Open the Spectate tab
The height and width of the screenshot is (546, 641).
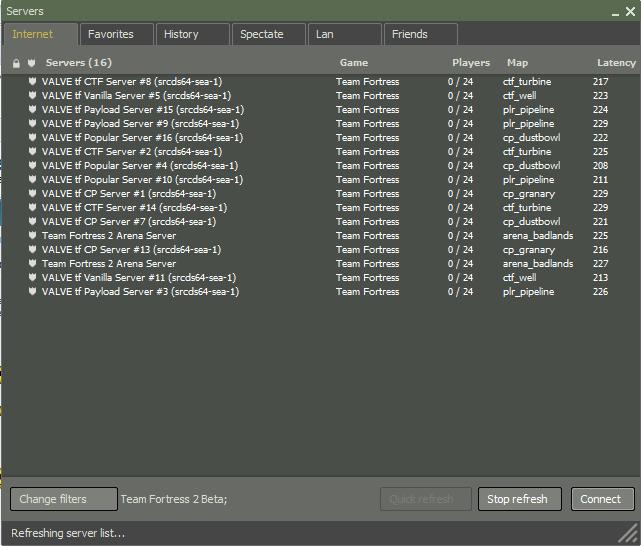point(269,34)
